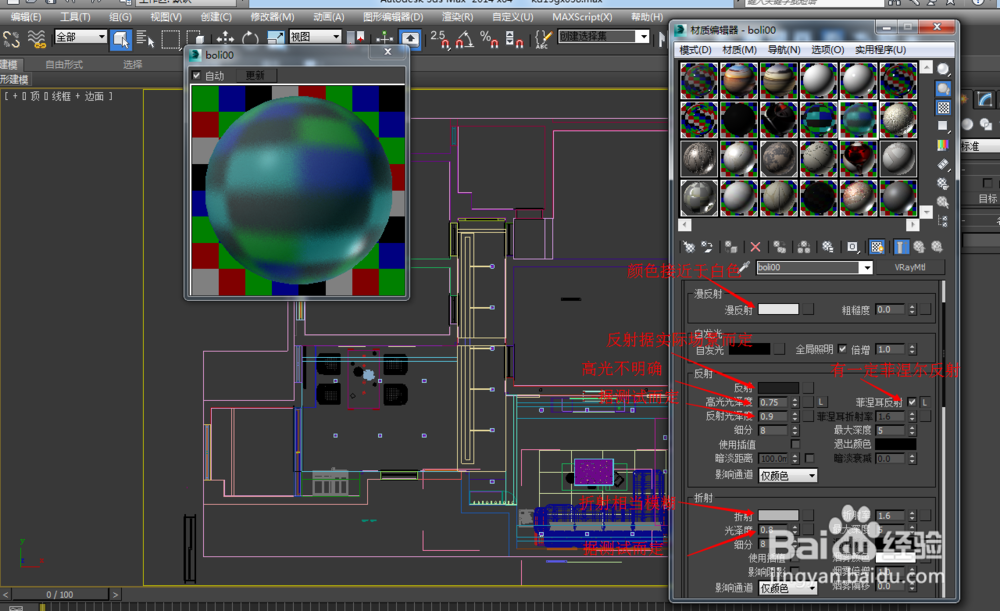Toggle the Show End Result icon

901,247
